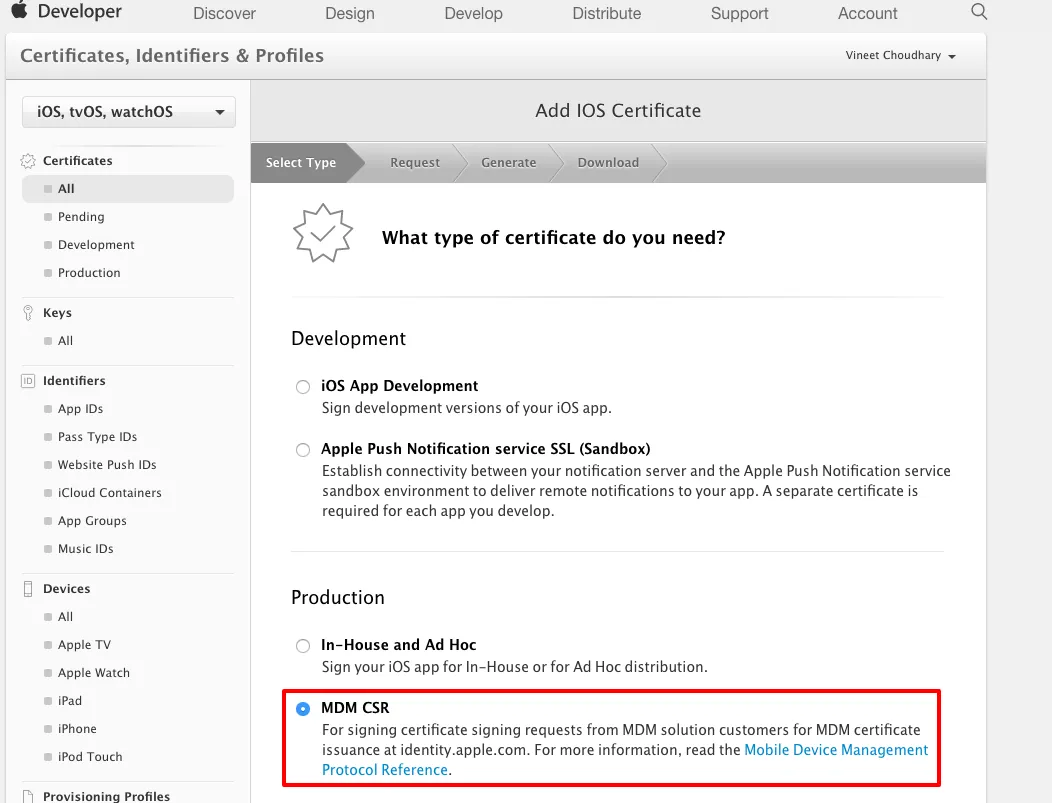The image size is (1052, 803).
Task: Choose Apple Push Notification service SSL (Sandbox)
Action: point(303,450)
